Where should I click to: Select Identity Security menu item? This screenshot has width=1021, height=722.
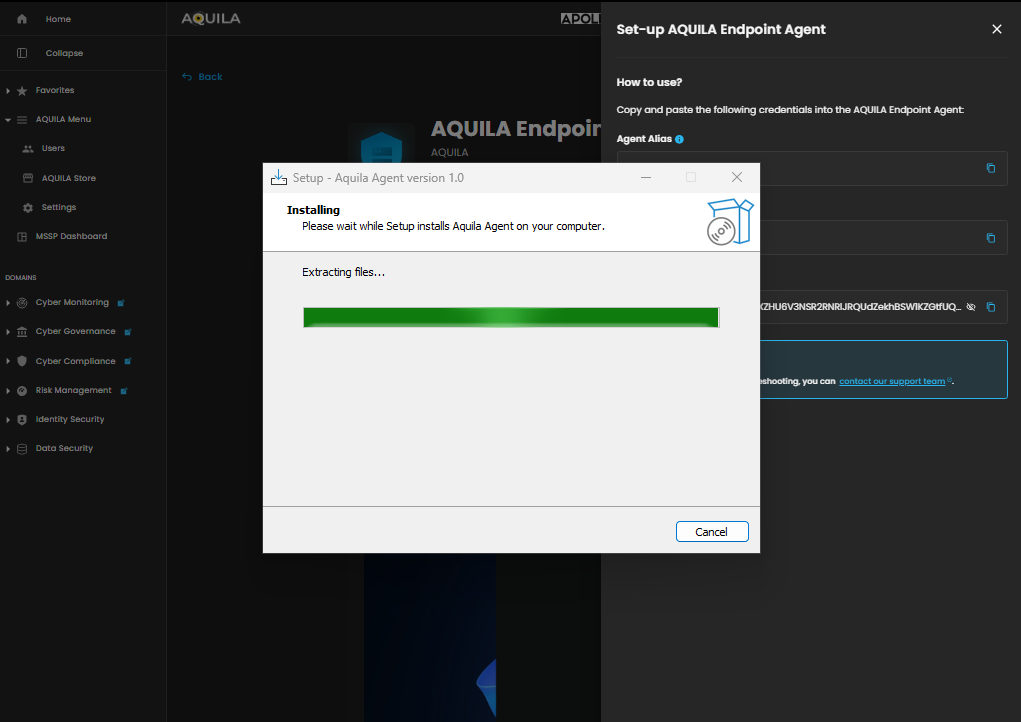point(69,419)
